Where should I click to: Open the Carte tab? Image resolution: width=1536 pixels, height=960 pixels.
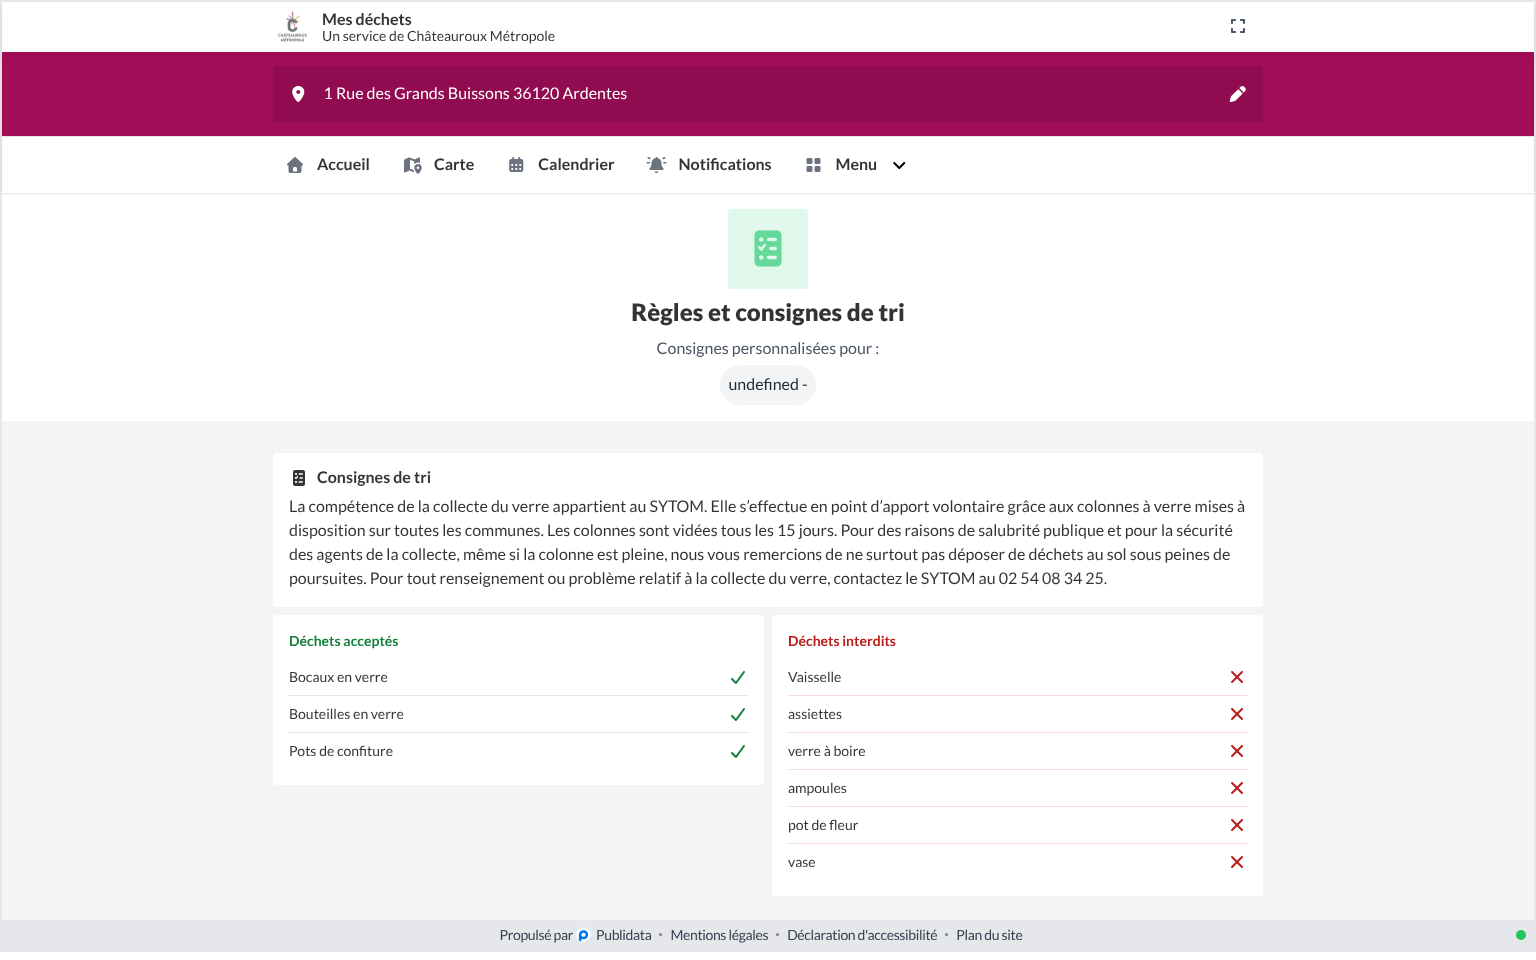(x=439, y=165)
